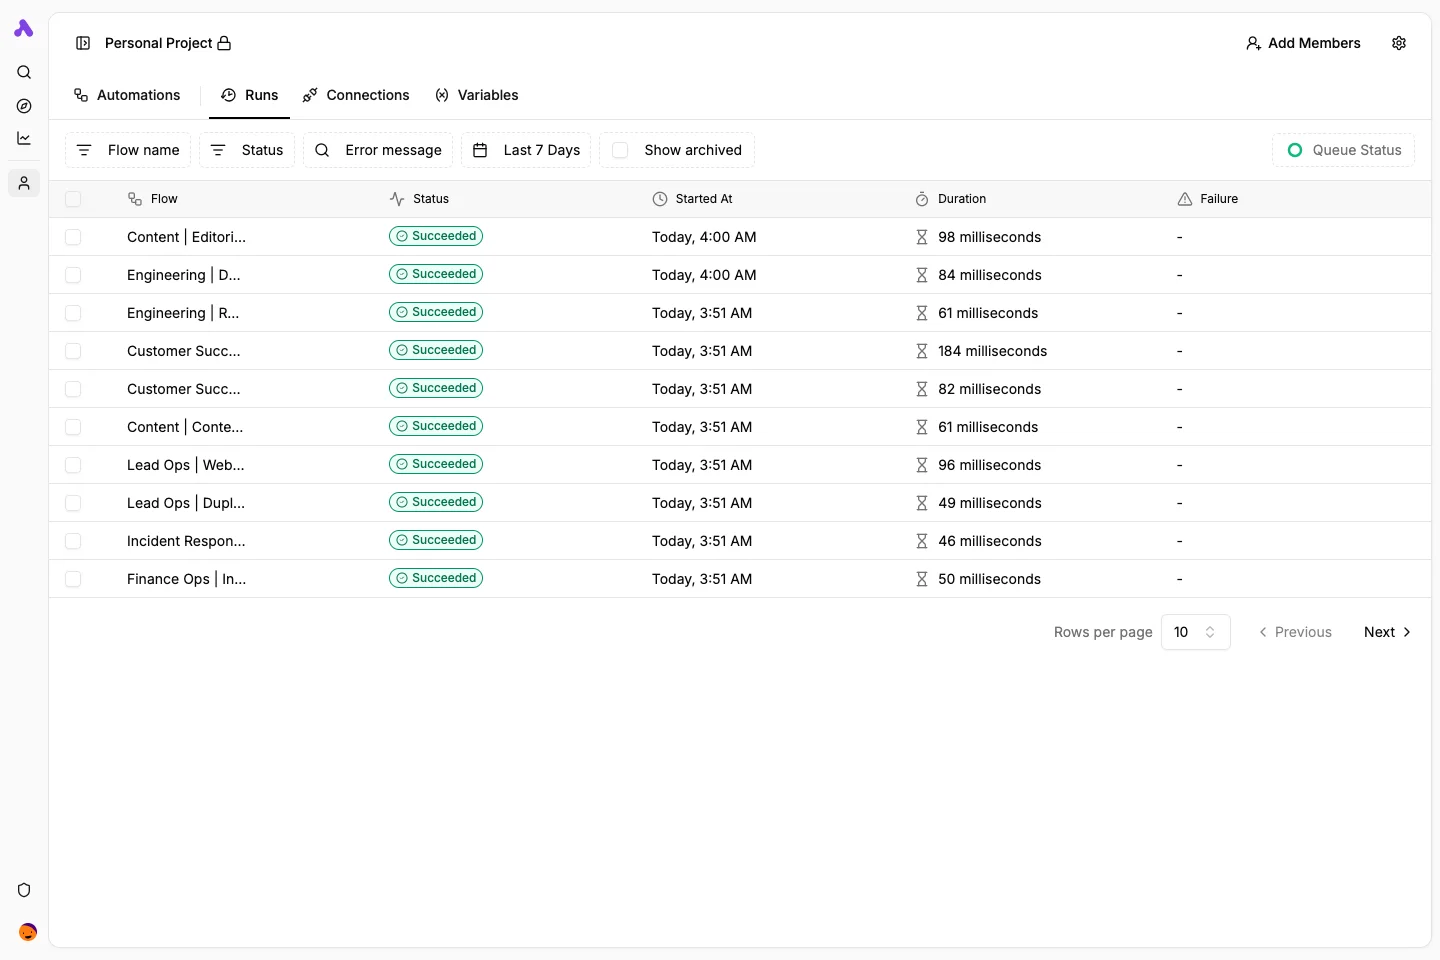The height and width of the screenshot is (960, 1440).
Task: Switch to the Automations tab
Action: click(x=127, y=95)
